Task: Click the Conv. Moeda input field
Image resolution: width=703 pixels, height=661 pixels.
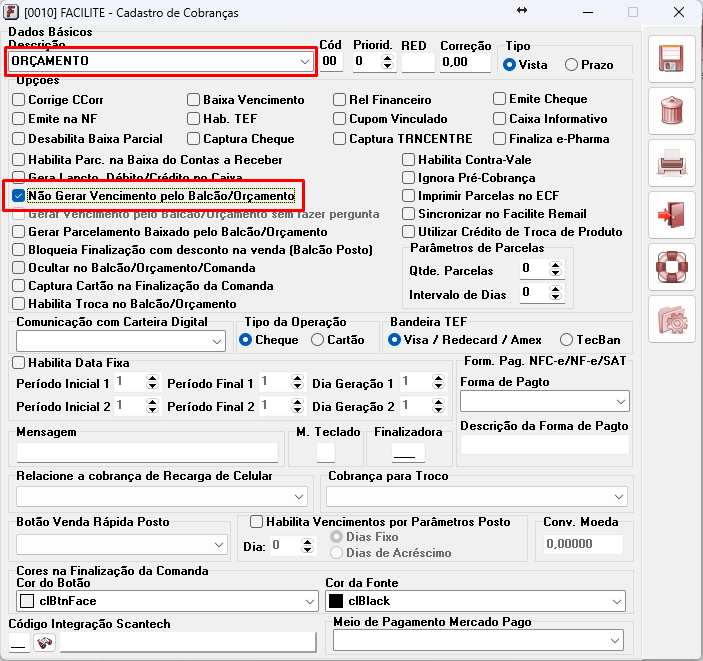Action: coord(583,544)
